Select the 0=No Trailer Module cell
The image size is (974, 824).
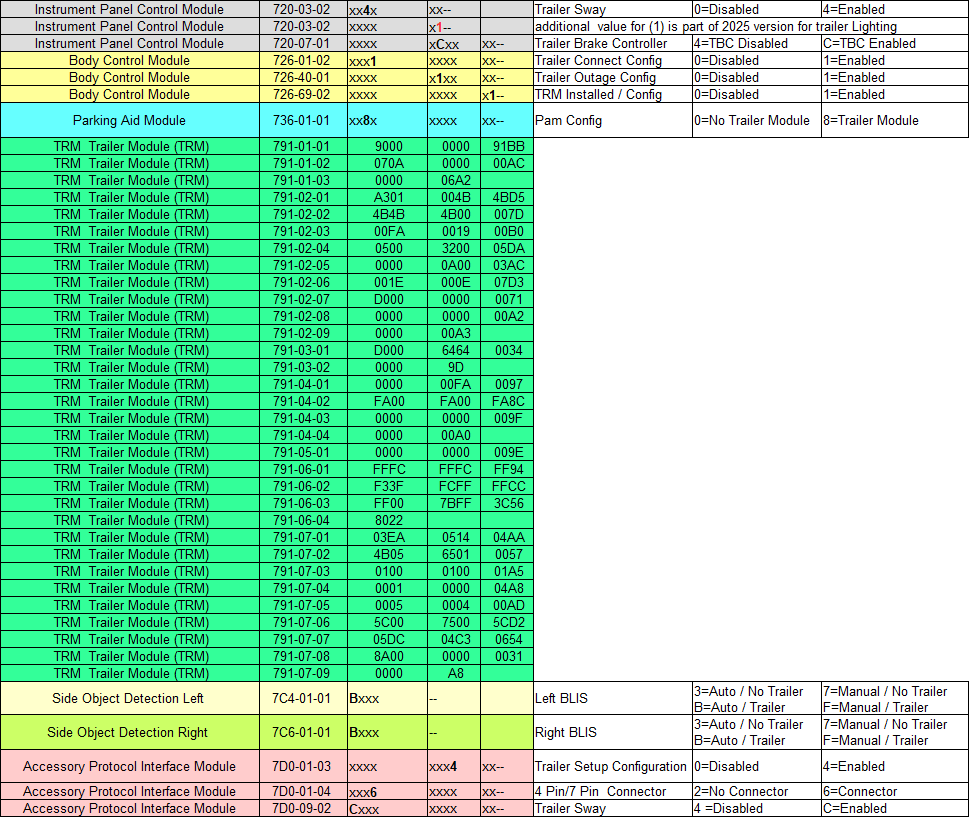[x=757, y=120]
